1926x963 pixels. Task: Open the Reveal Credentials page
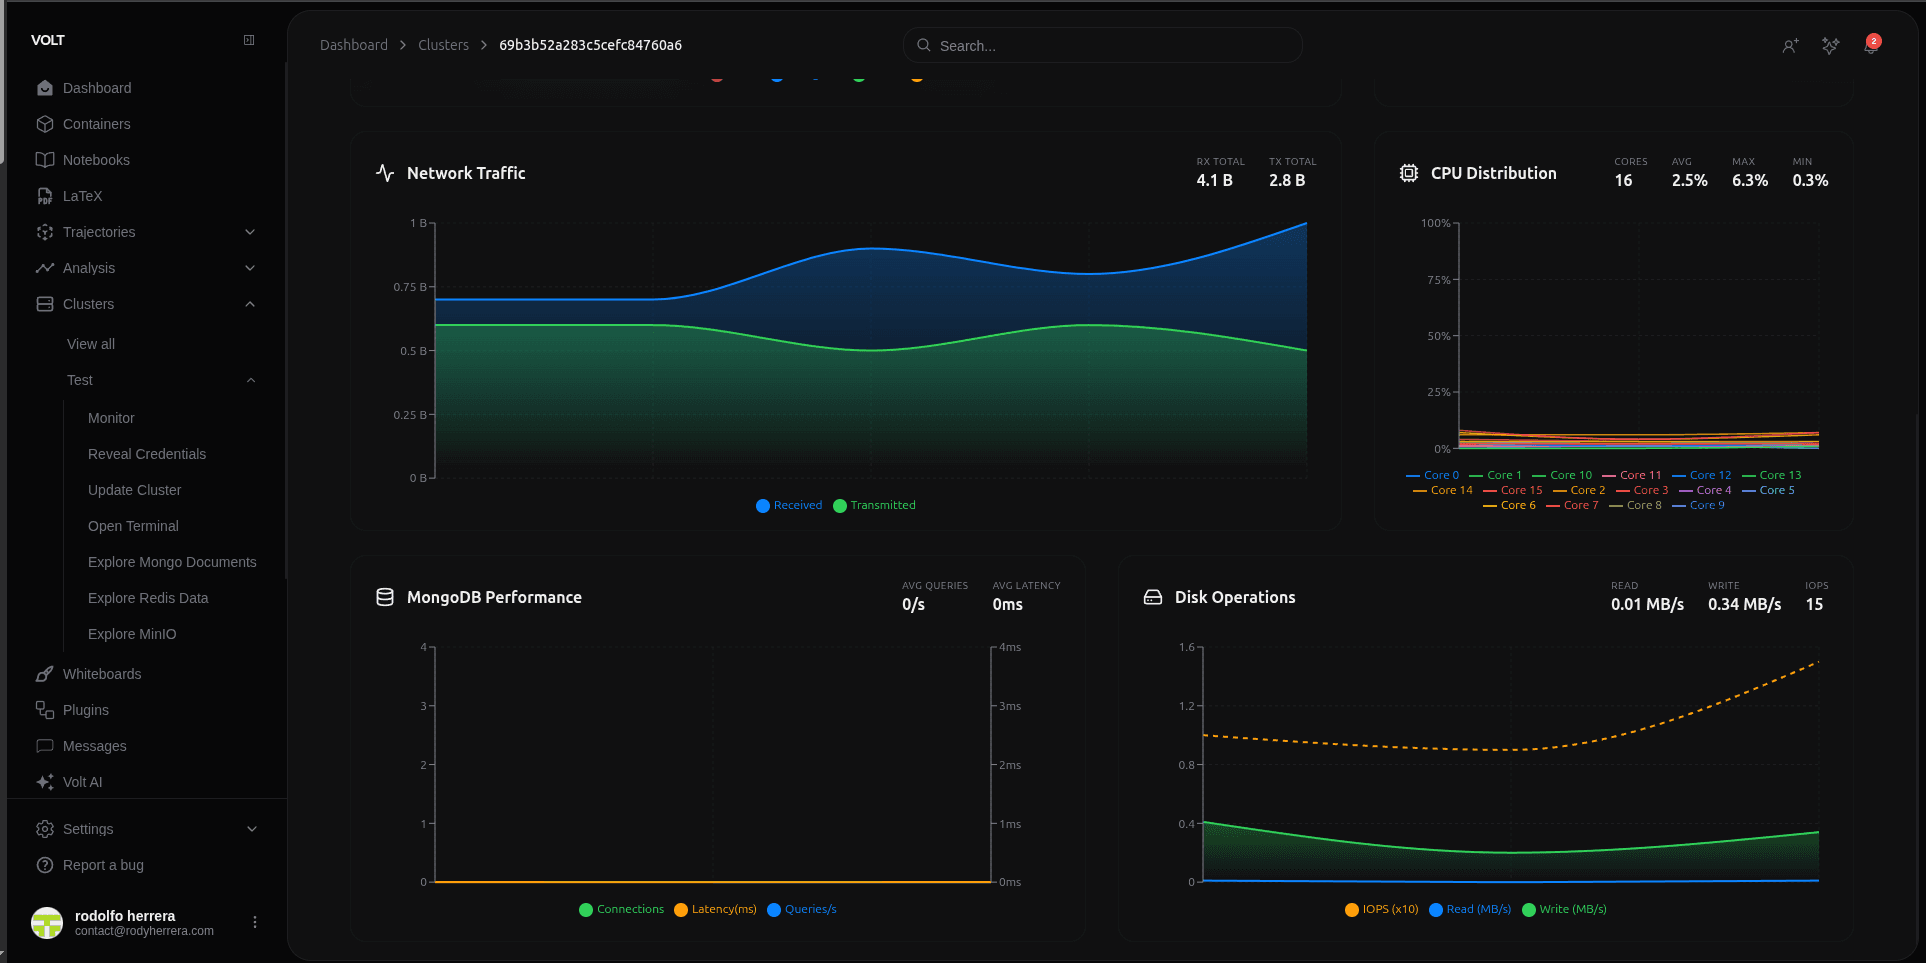coord(146,454)
